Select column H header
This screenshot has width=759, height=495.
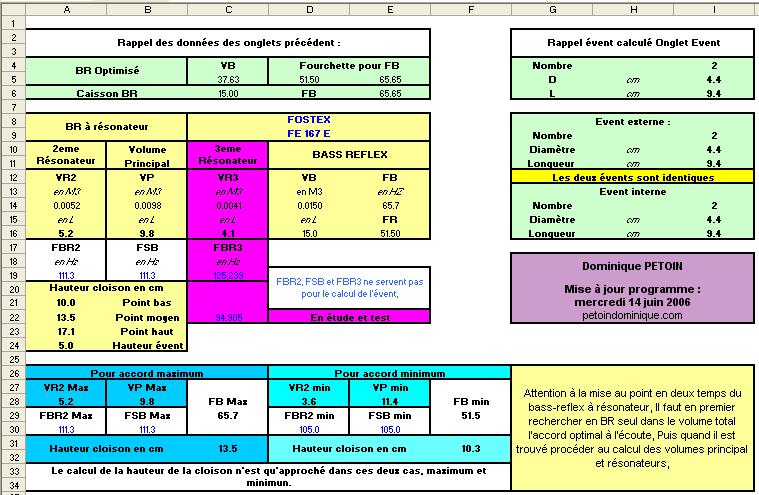tap(633, 9)
